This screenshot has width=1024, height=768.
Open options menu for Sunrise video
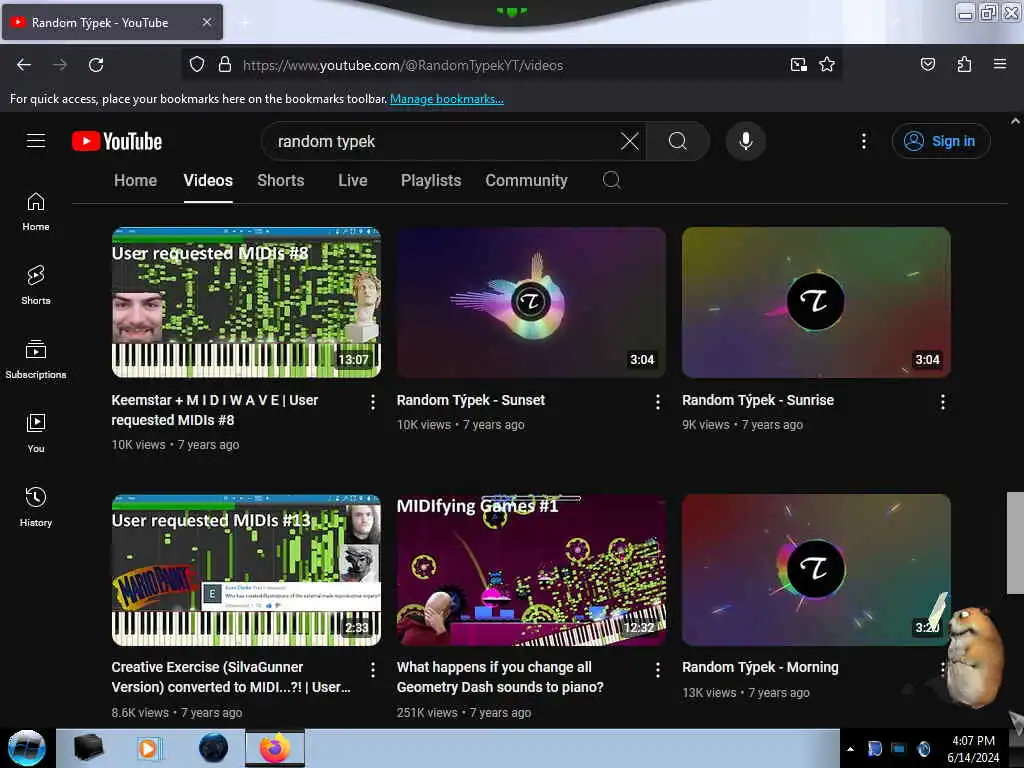point(942,402)
